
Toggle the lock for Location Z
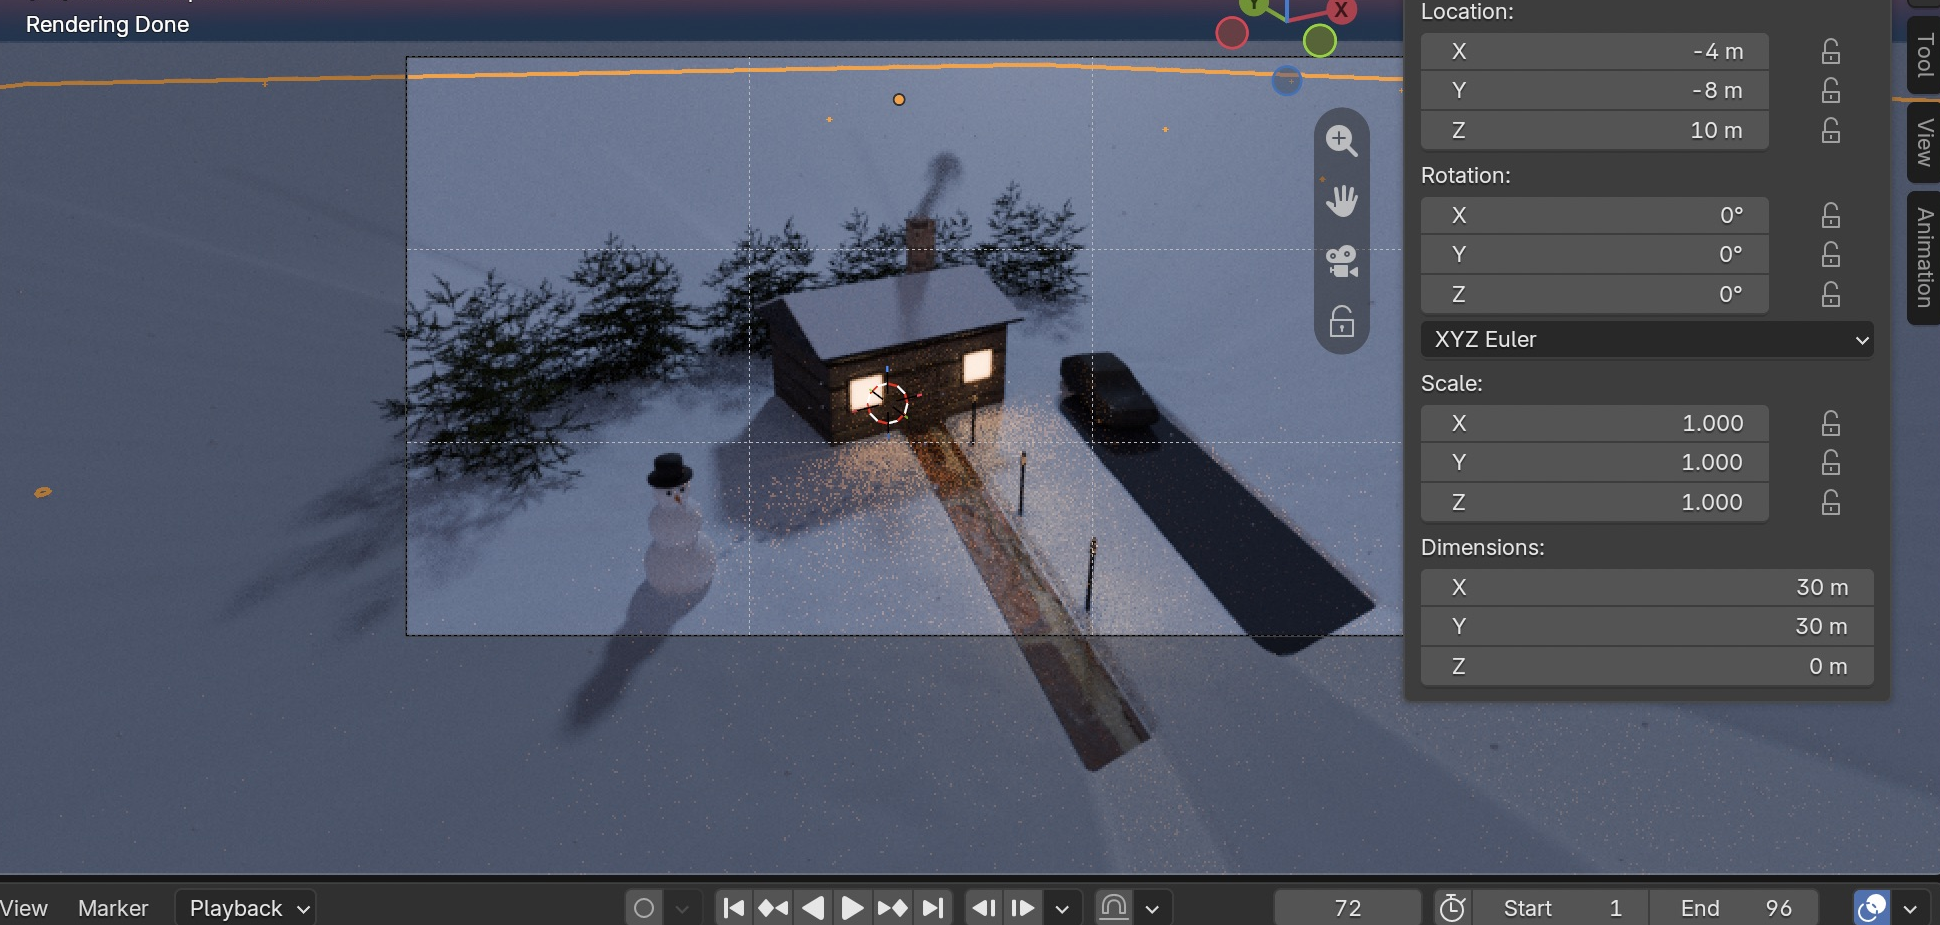click(1831, 130)
